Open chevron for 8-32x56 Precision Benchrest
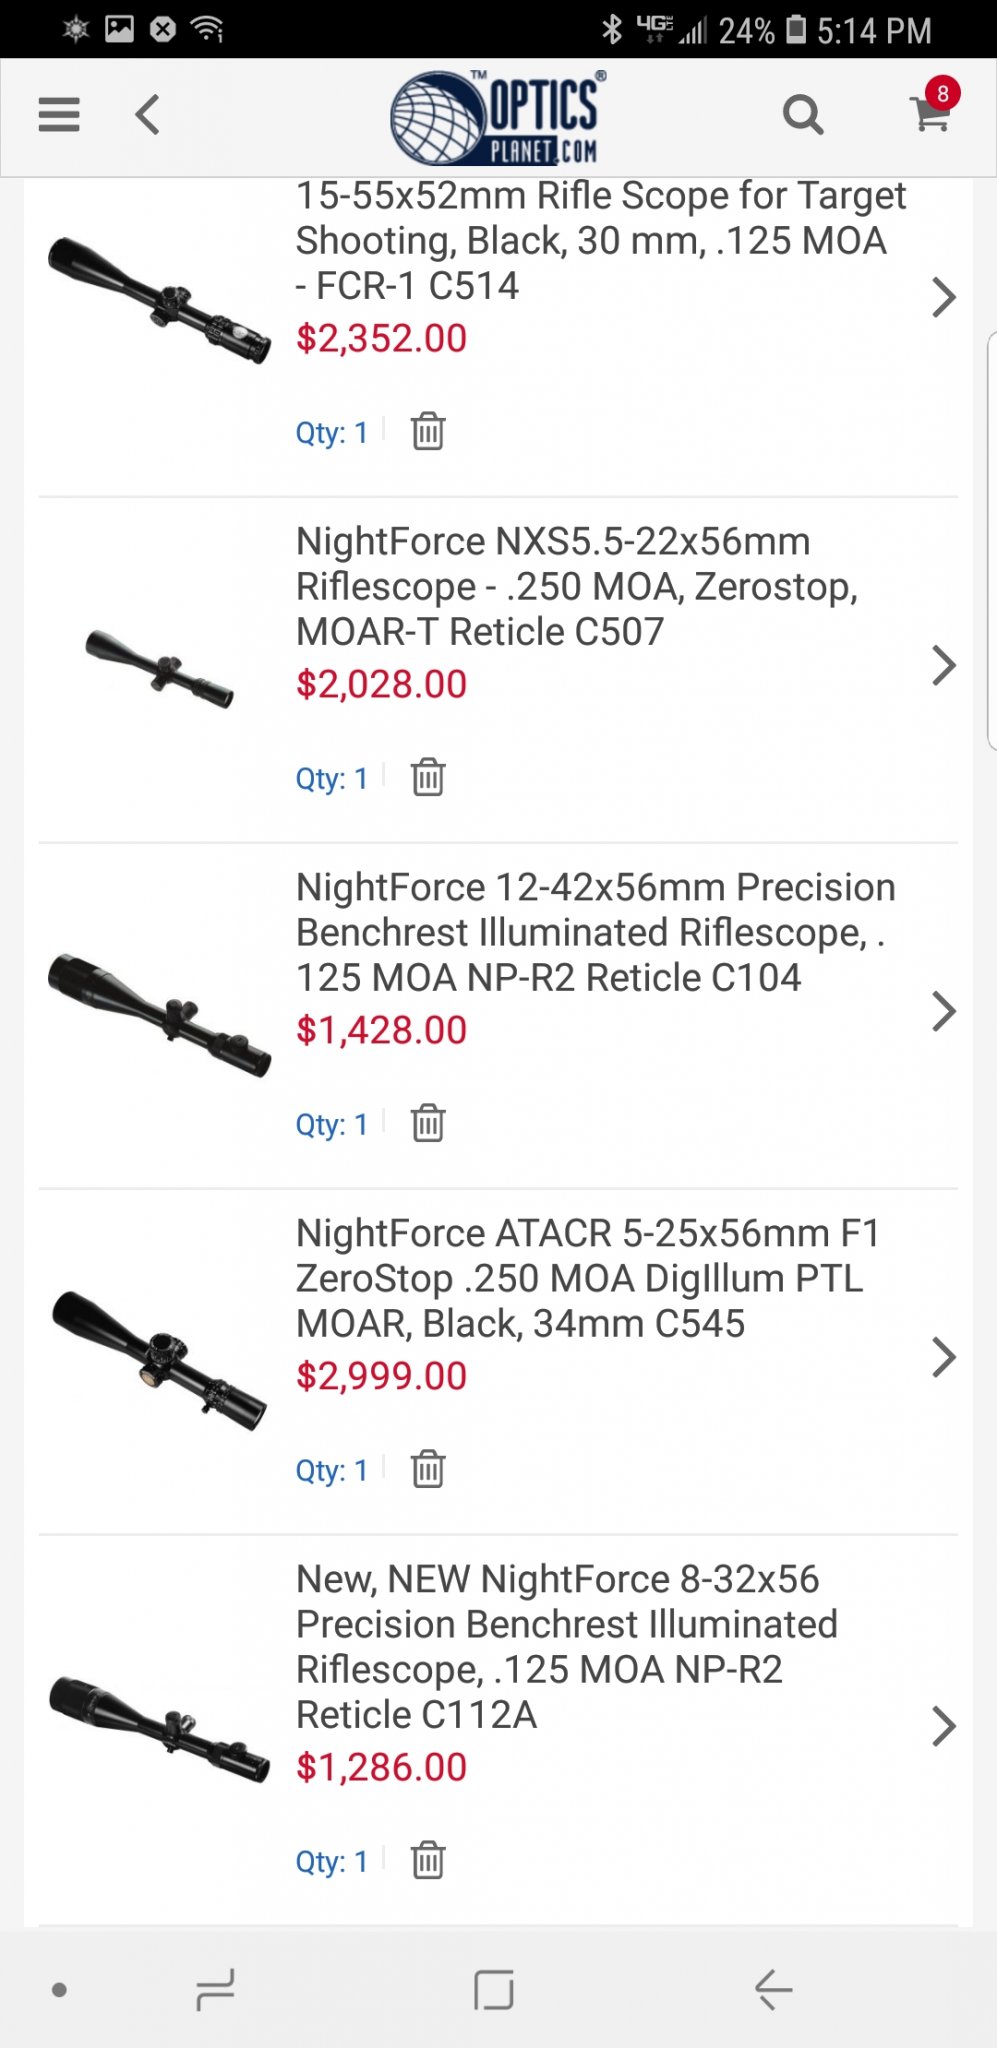The height and width of the screenshot is (2048, 997). (943, 1726)
